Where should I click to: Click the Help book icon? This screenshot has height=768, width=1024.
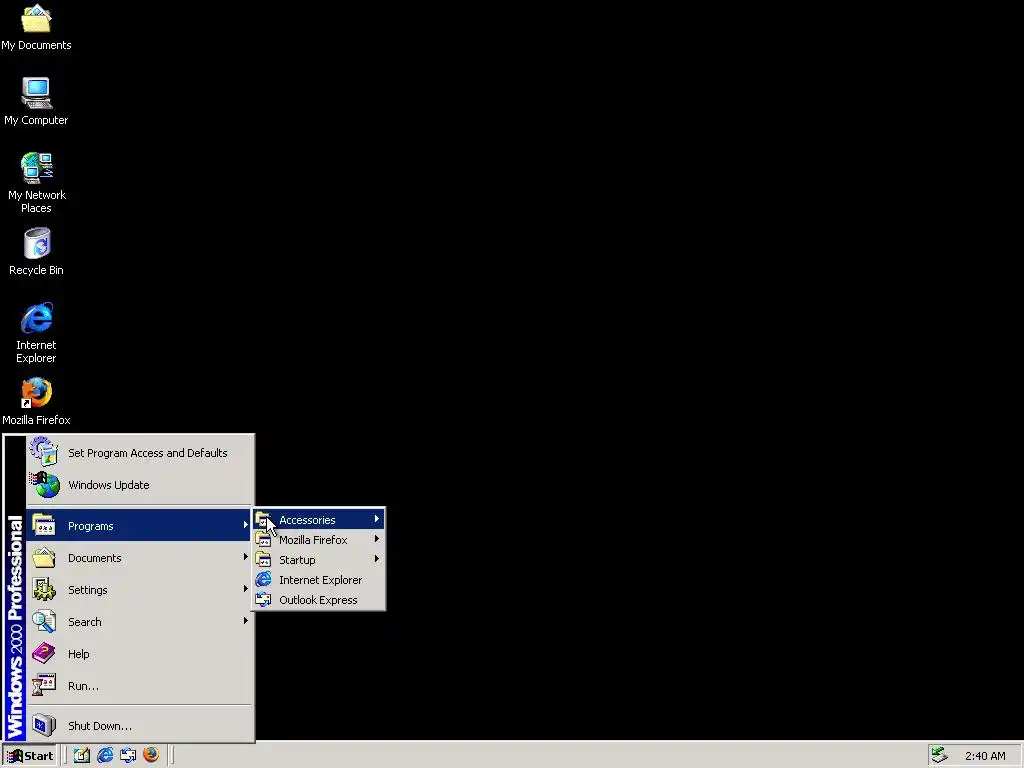44,653
